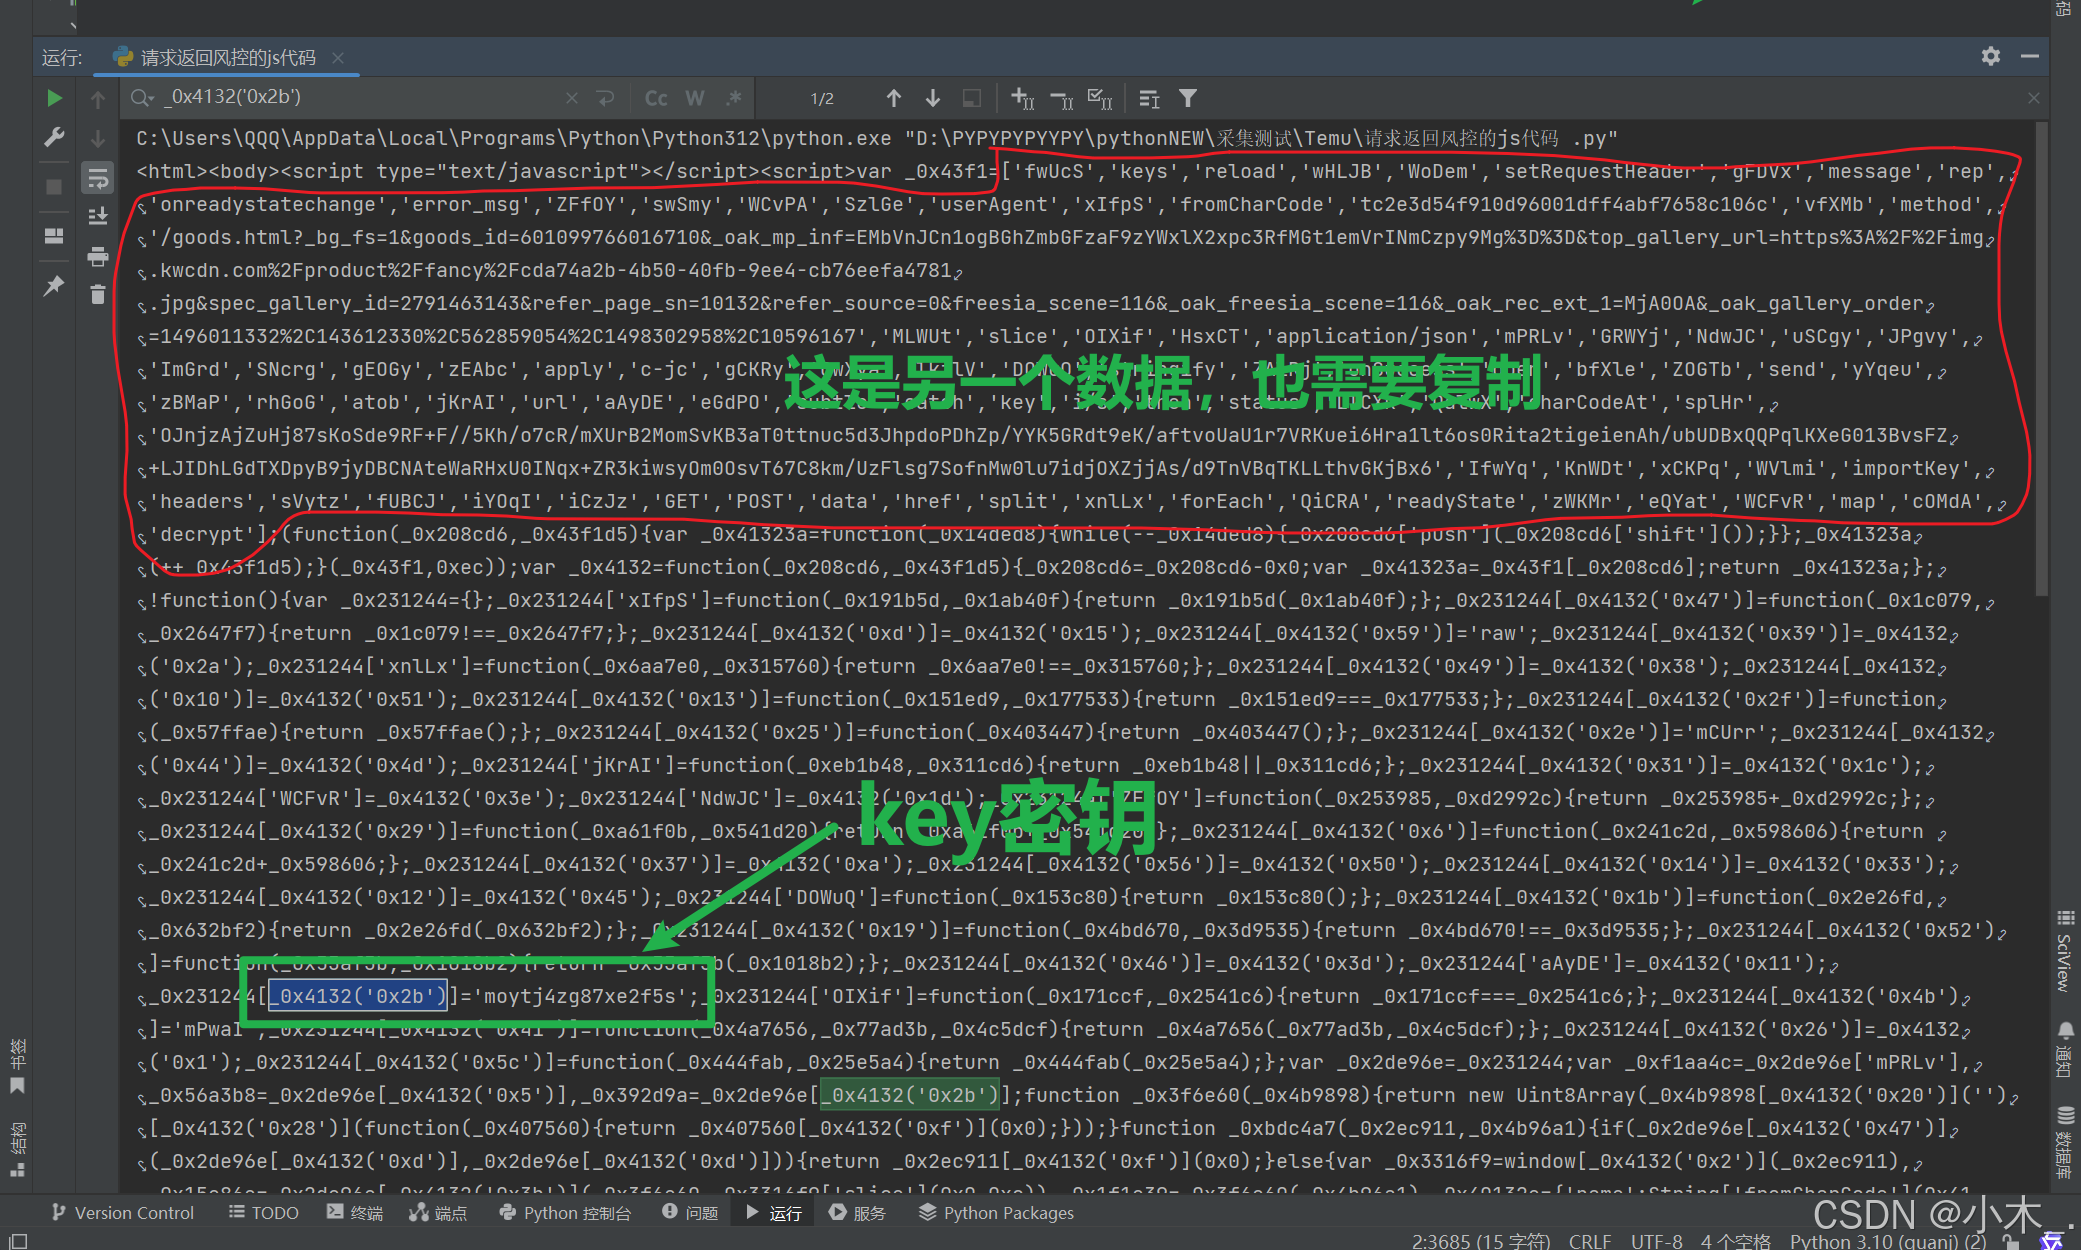Open Python 控制台 console tab
The image size is (2081, 1250).
[x=565, y=1213]
